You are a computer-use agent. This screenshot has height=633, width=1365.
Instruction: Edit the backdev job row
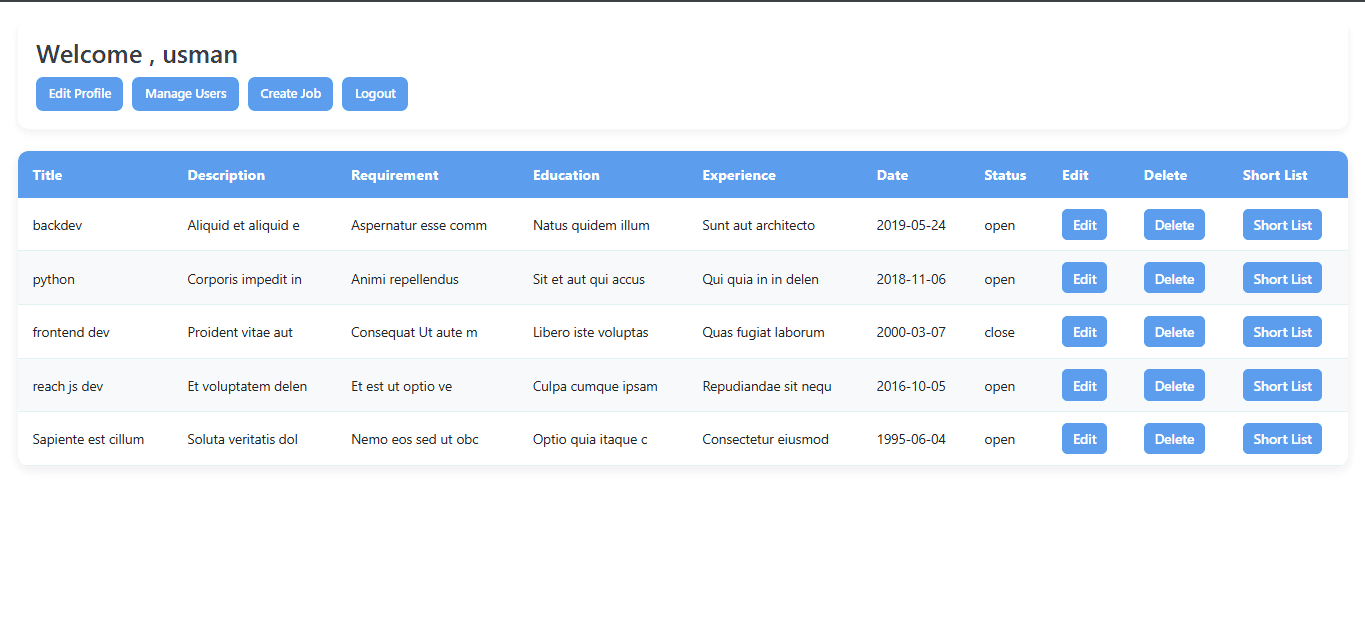(x=1084, y=225)
